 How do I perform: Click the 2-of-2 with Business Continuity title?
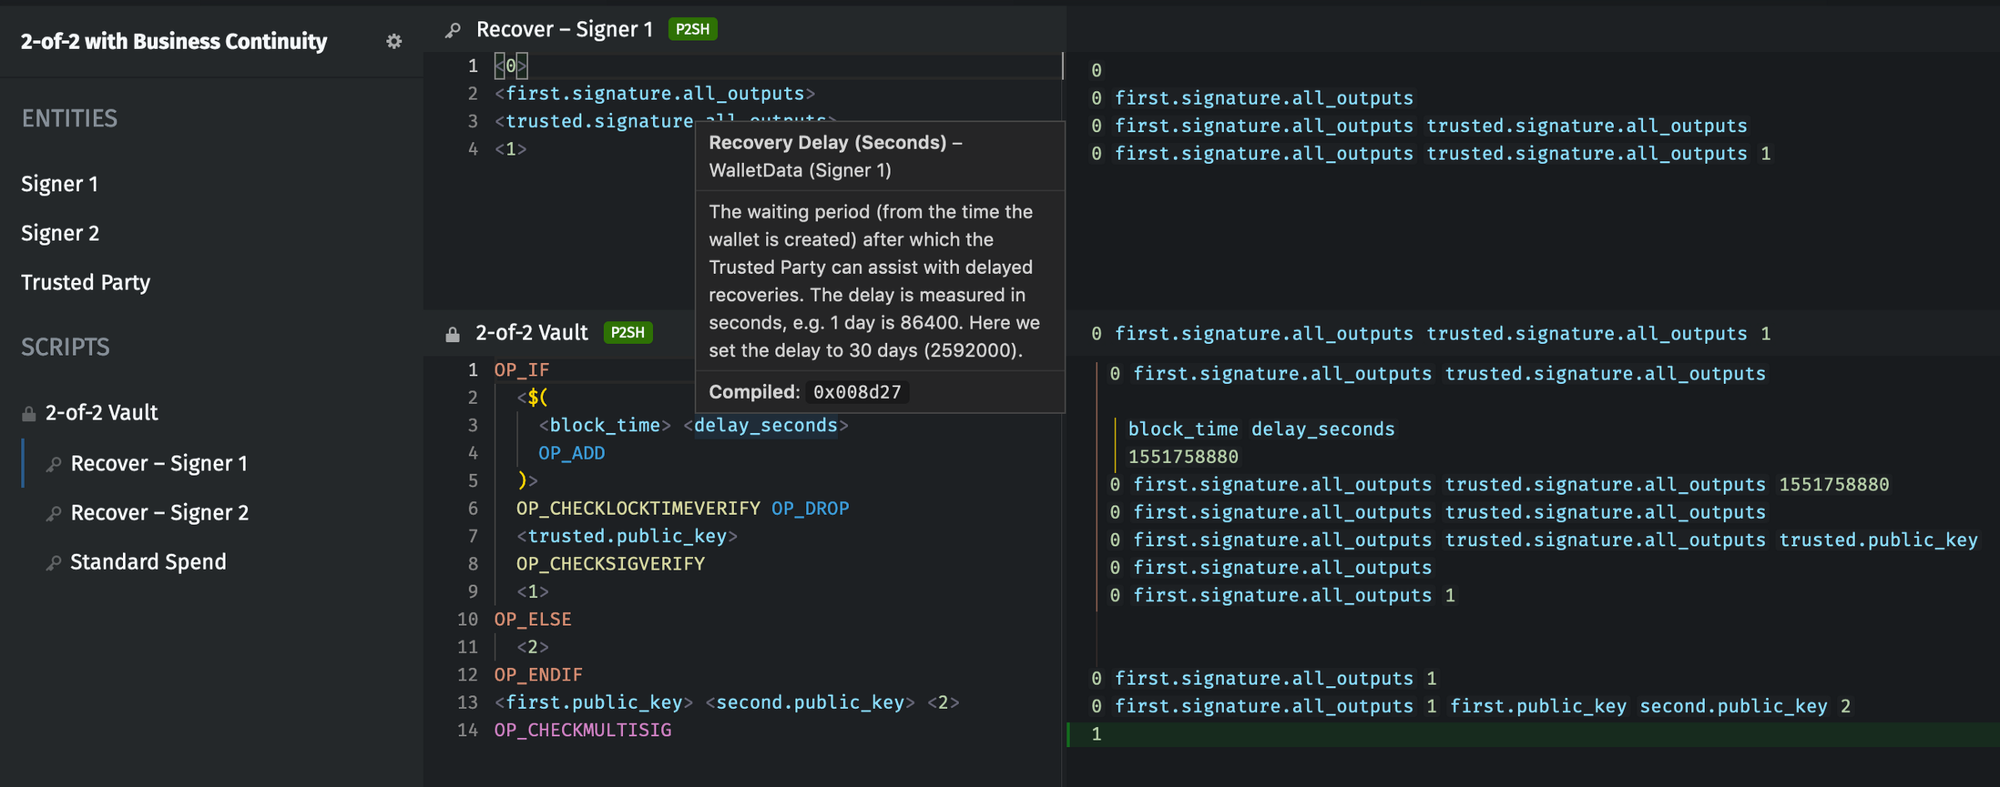pyautogui.click(x=174, y=41)
